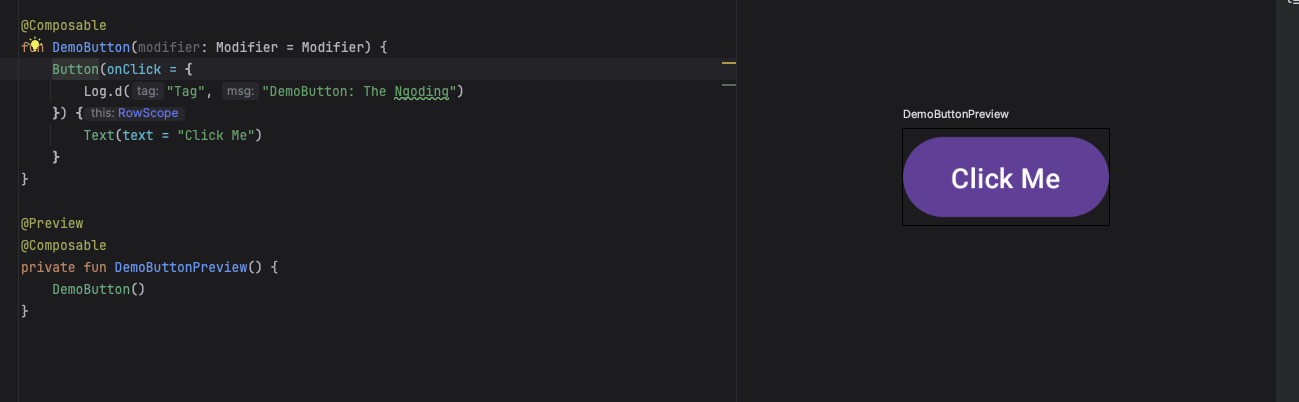Click the Modifier type after the colon
This screenshot has width=1299, height=402.
(244, 47)
